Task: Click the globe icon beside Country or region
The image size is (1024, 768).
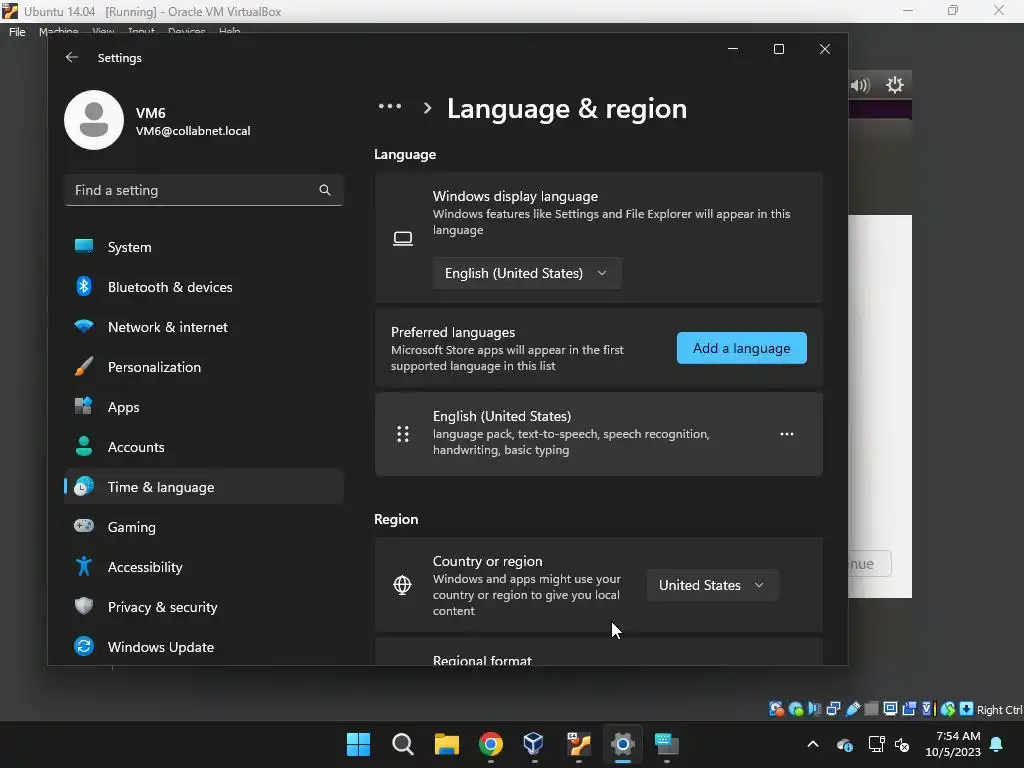Action: click(x=402, y=584)
